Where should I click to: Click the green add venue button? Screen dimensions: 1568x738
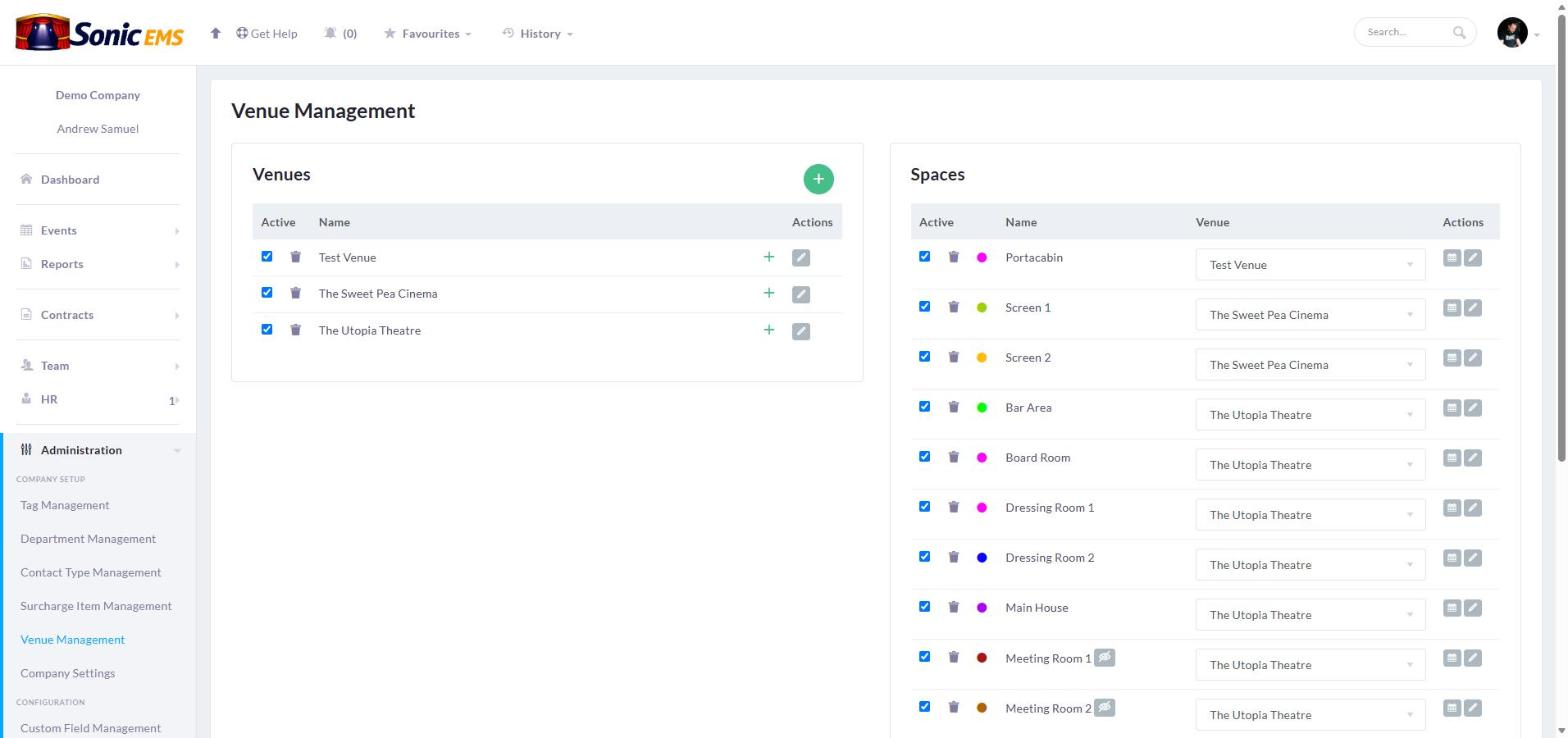pyautogui.click(x=818, y=179)
